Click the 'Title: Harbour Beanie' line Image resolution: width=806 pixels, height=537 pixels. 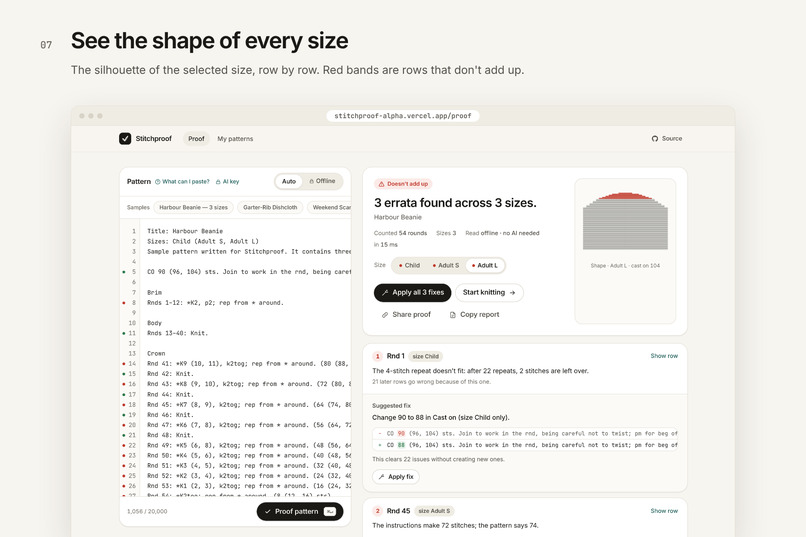(x=185, y=231)
